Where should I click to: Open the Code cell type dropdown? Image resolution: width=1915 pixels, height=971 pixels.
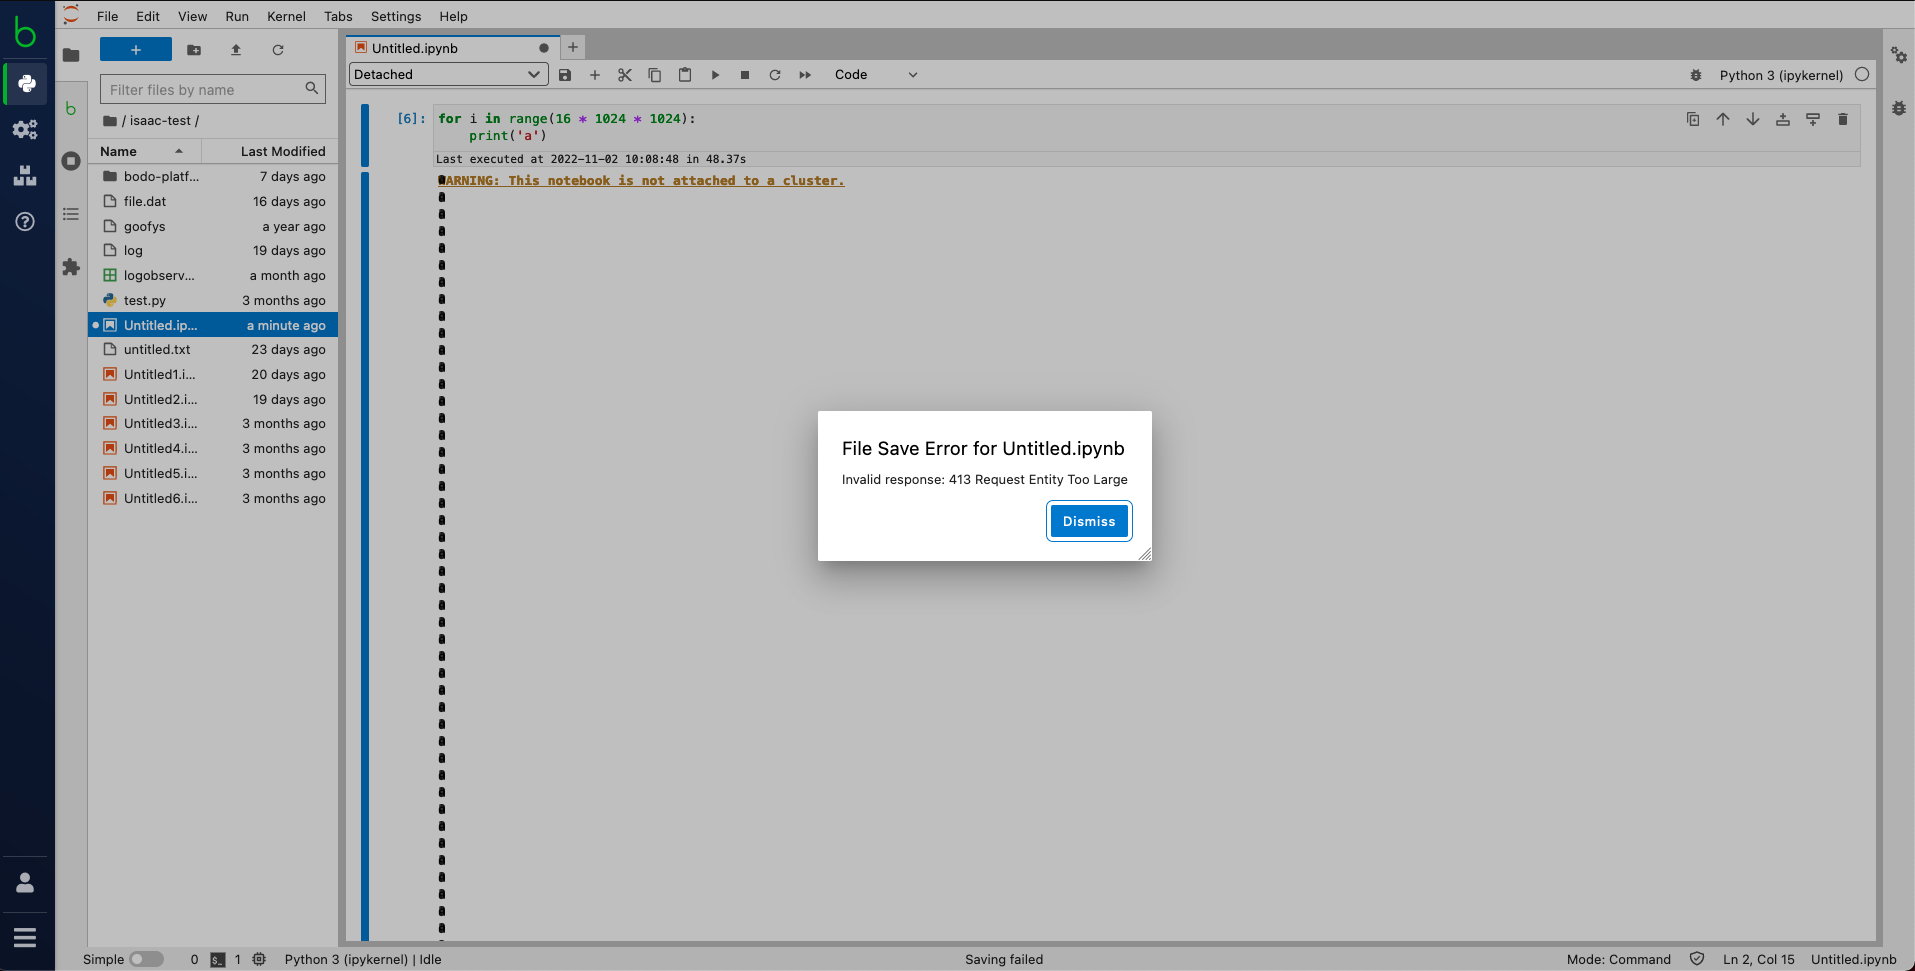(875, 74)
